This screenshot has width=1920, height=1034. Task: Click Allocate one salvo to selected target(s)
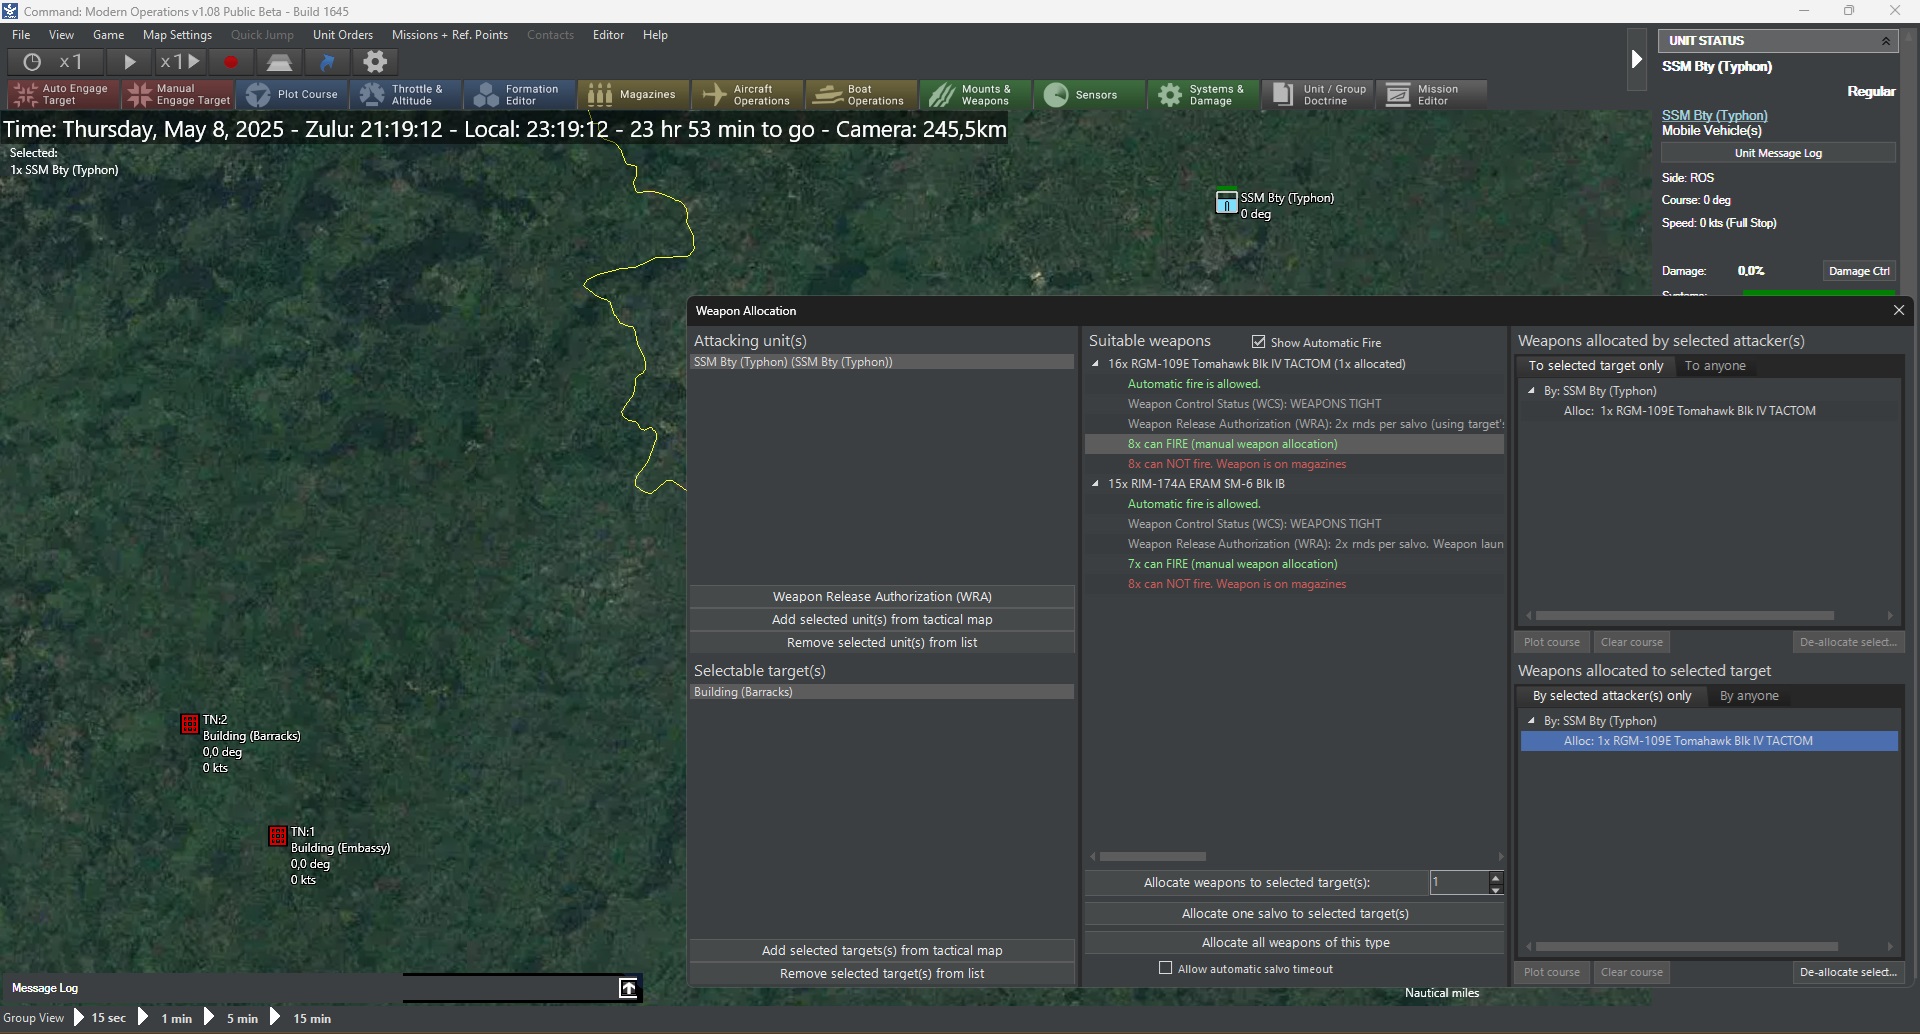coord(1295,913)
